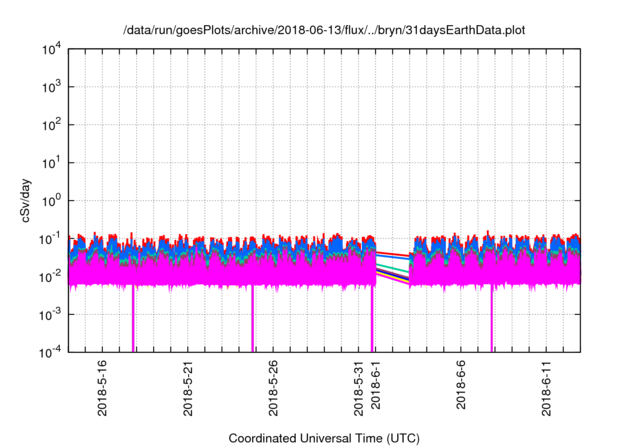Click the 10^-2 y-axis tick label
The image size is (640, 448).
point(50,277)
